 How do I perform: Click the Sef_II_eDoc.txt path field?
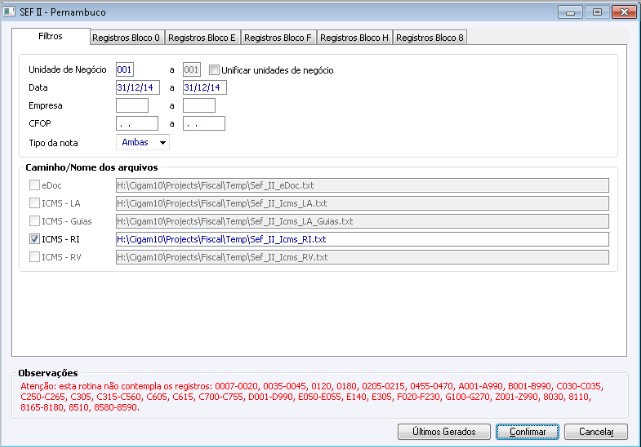(x=362, y=185)
